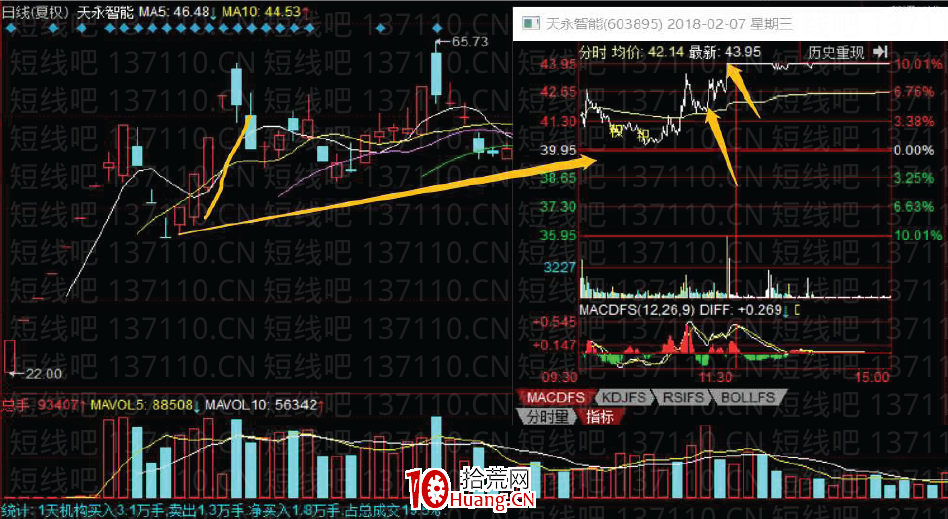Screen dimensions: 948x519
Task: Click the MACDFS(12,26,9) indicator parameters label
Action: tap(637, 310)
